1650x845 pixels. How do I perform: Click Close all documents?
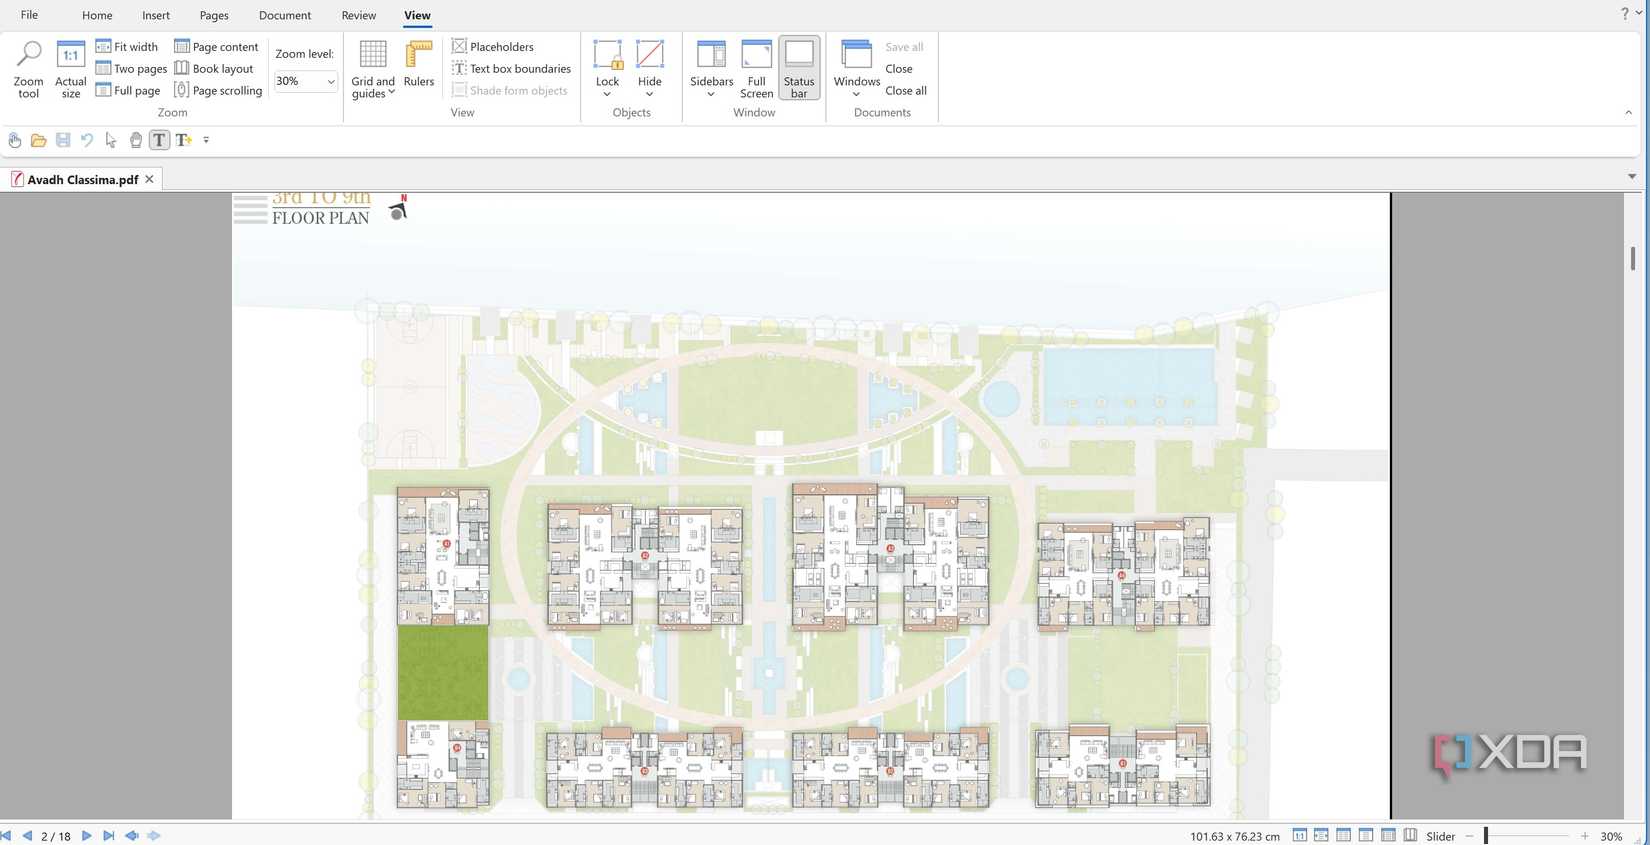pos(906,91)
